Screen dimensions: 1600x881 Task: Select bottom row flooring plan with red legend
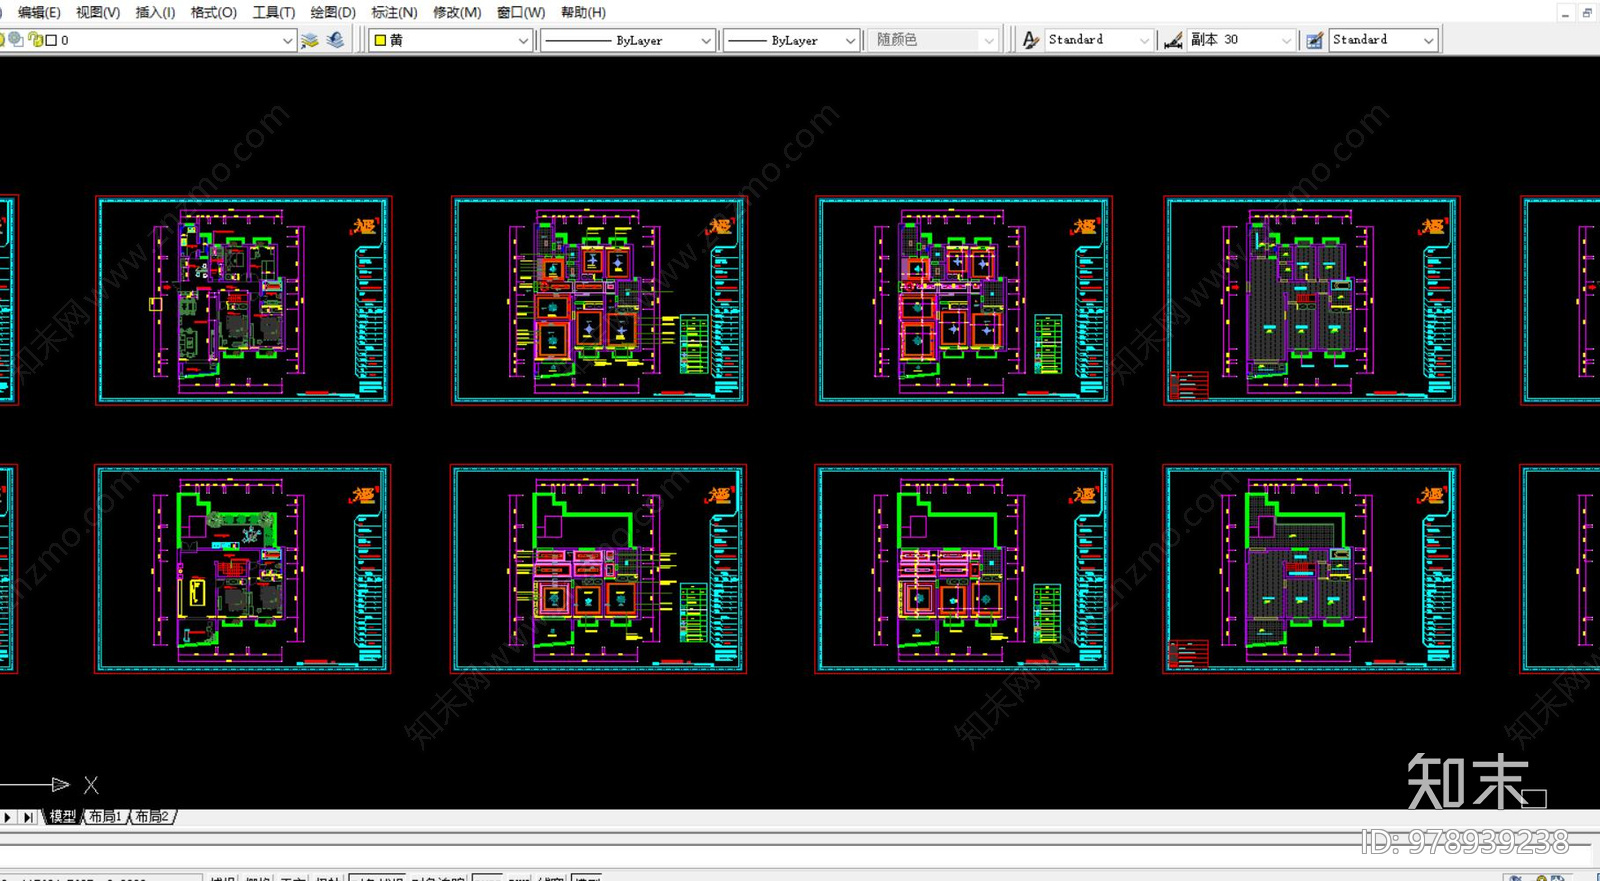1312,569
